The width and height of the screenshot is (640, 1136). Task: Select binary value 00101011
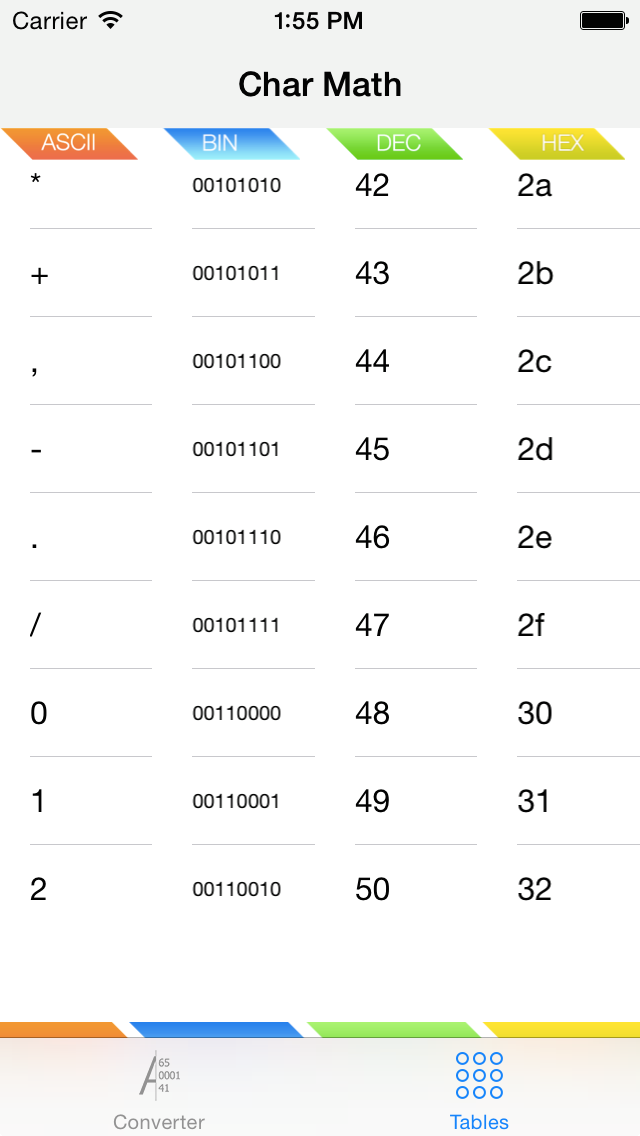tap(236, 273)
